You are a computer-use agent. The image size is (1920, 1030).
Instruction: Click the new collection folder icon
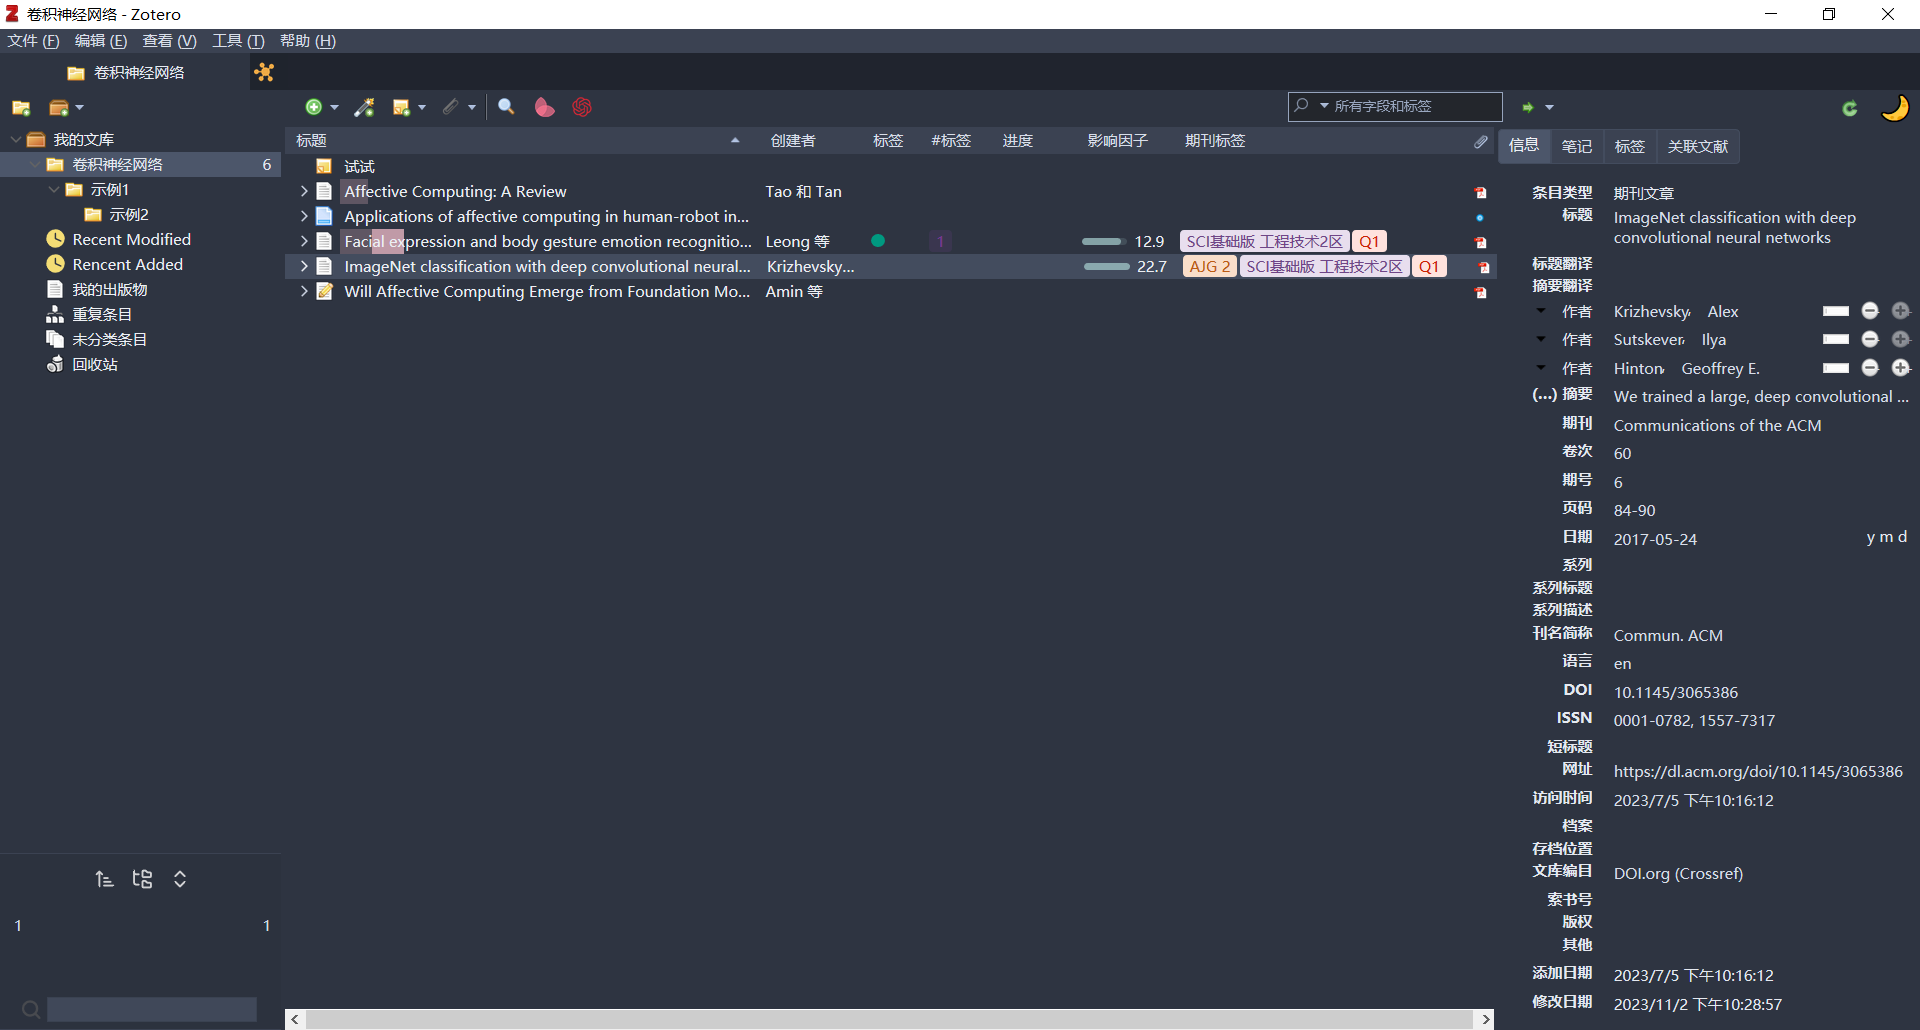click(x=21, y=107)
